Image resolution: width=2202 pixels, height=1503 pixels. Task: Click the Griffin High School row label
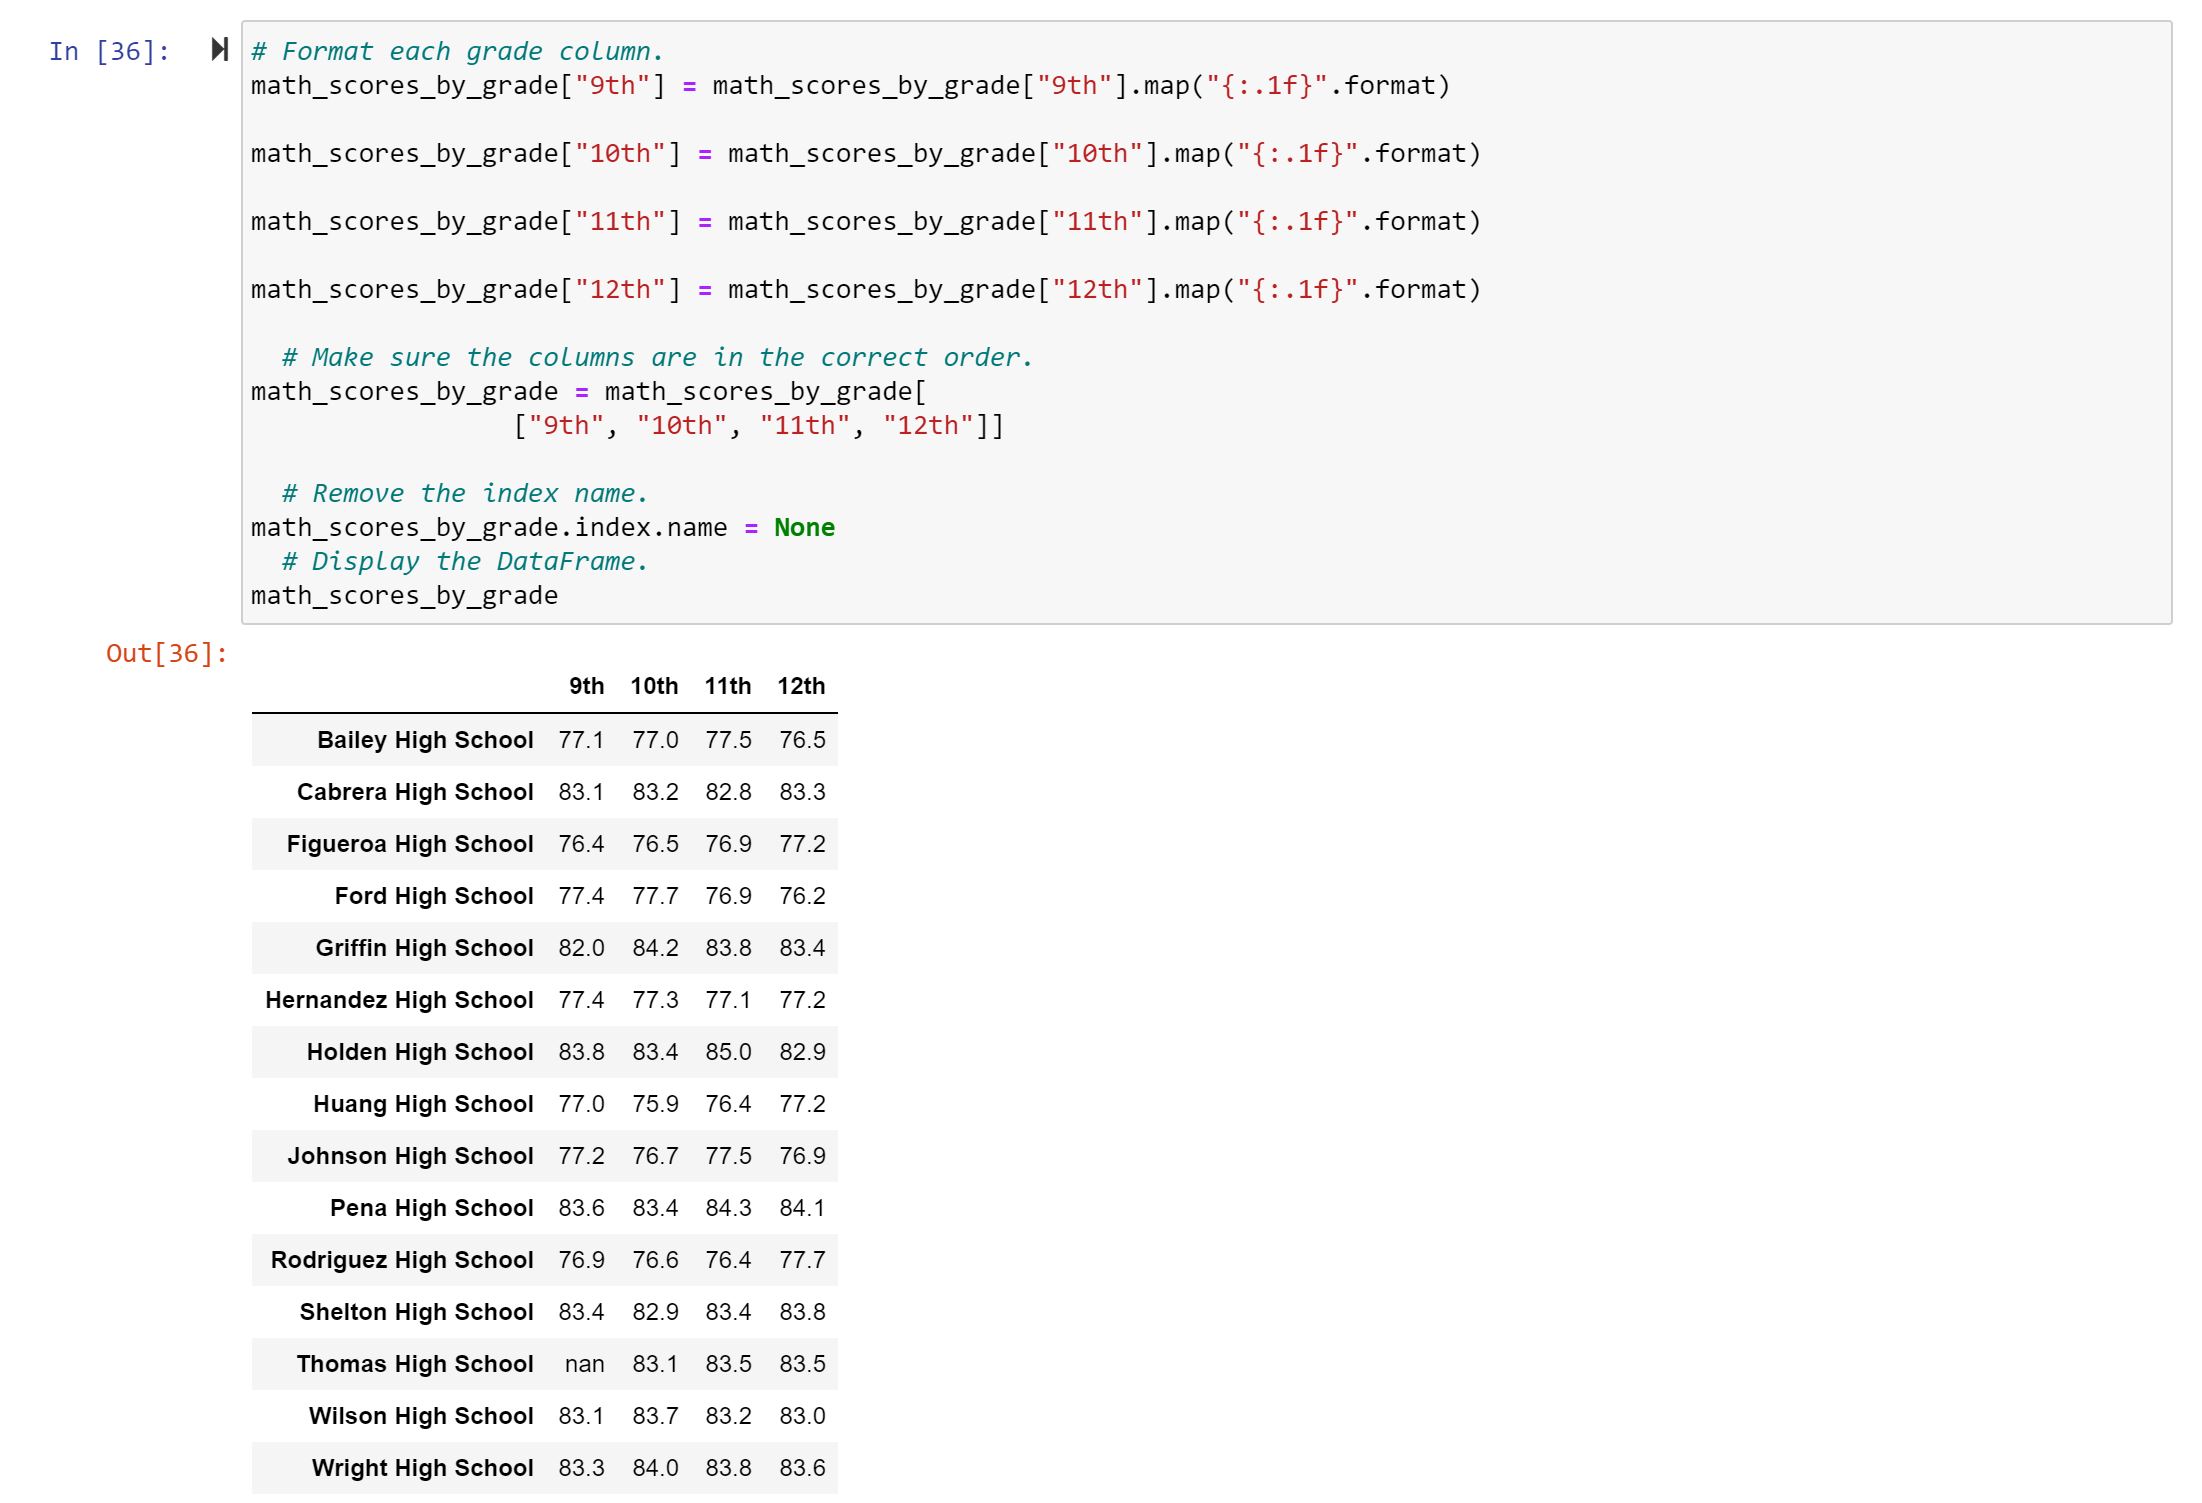425,947
